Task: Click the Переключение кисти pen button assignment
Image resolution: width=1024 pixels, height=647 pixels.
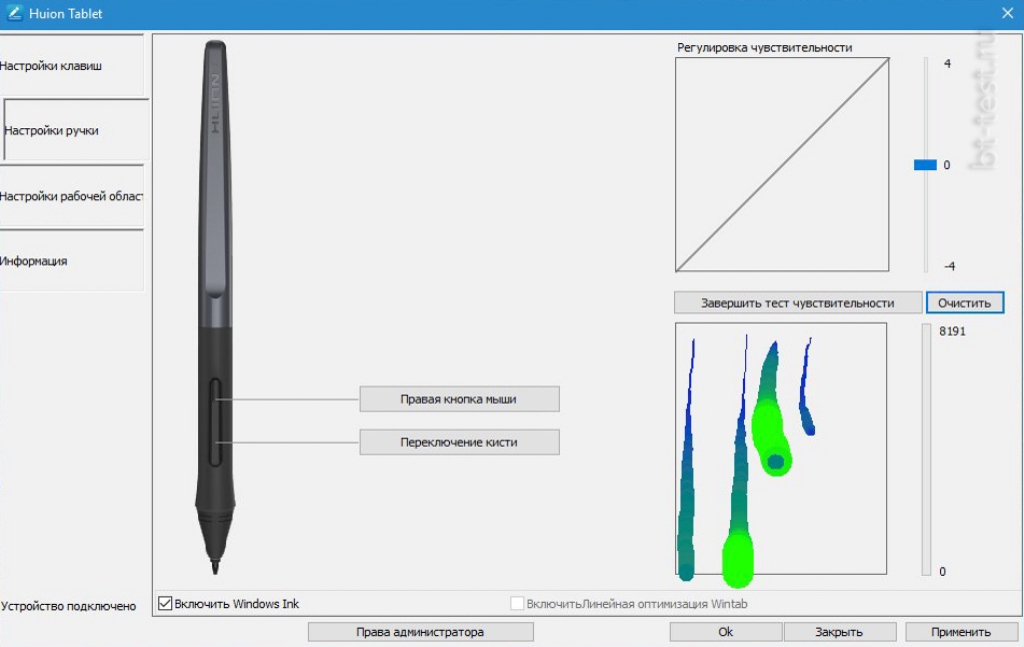Action: [x=459, y=442]
